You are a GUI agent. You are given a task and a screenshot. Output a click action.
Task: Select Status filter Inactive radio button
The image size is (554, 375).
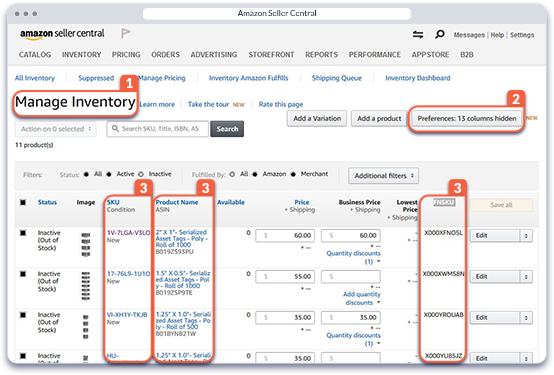pos(141,174)
